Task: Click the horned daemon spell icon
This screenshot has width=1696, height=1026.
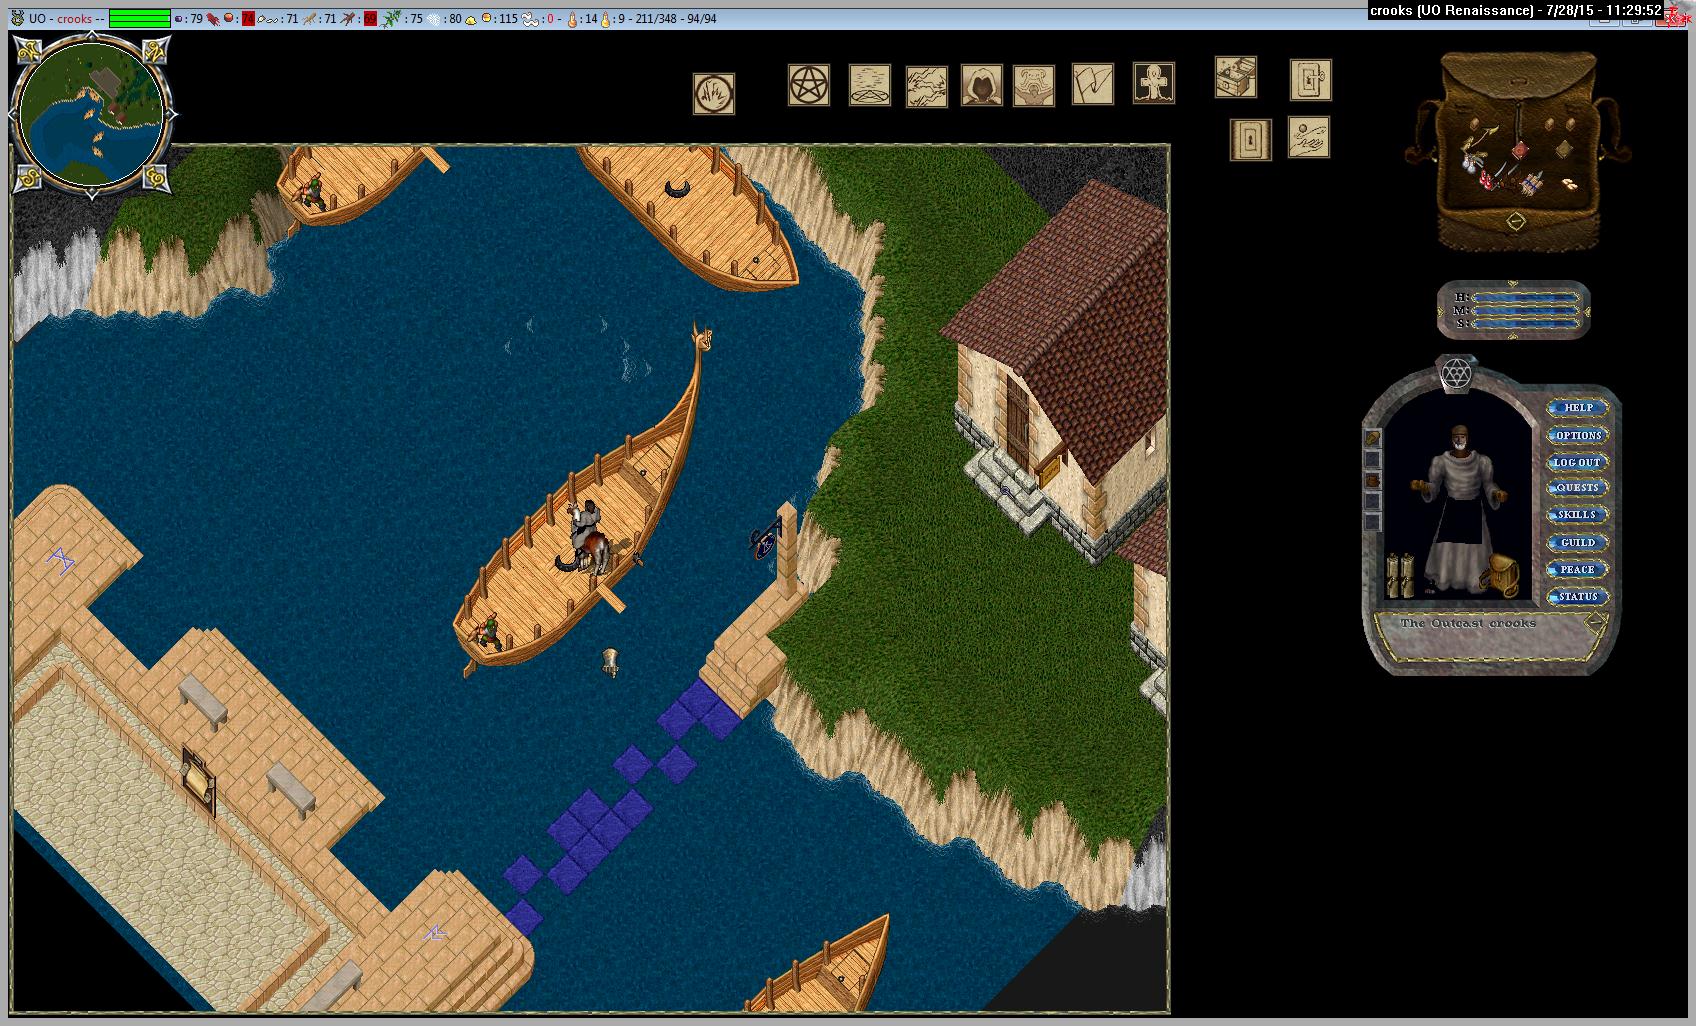Action: coord(1034,86)
